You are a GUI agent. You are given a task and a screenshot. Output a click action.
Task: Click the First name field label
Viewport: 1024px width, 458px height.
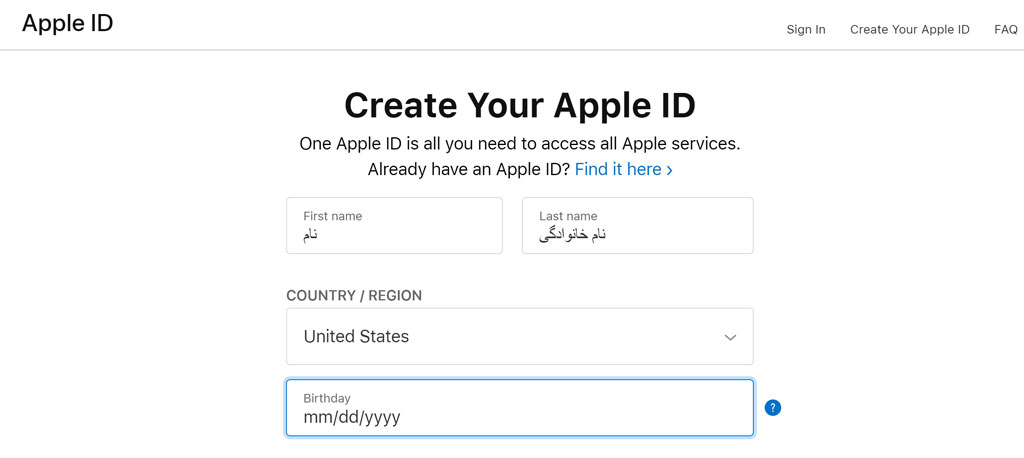(332, 216)
